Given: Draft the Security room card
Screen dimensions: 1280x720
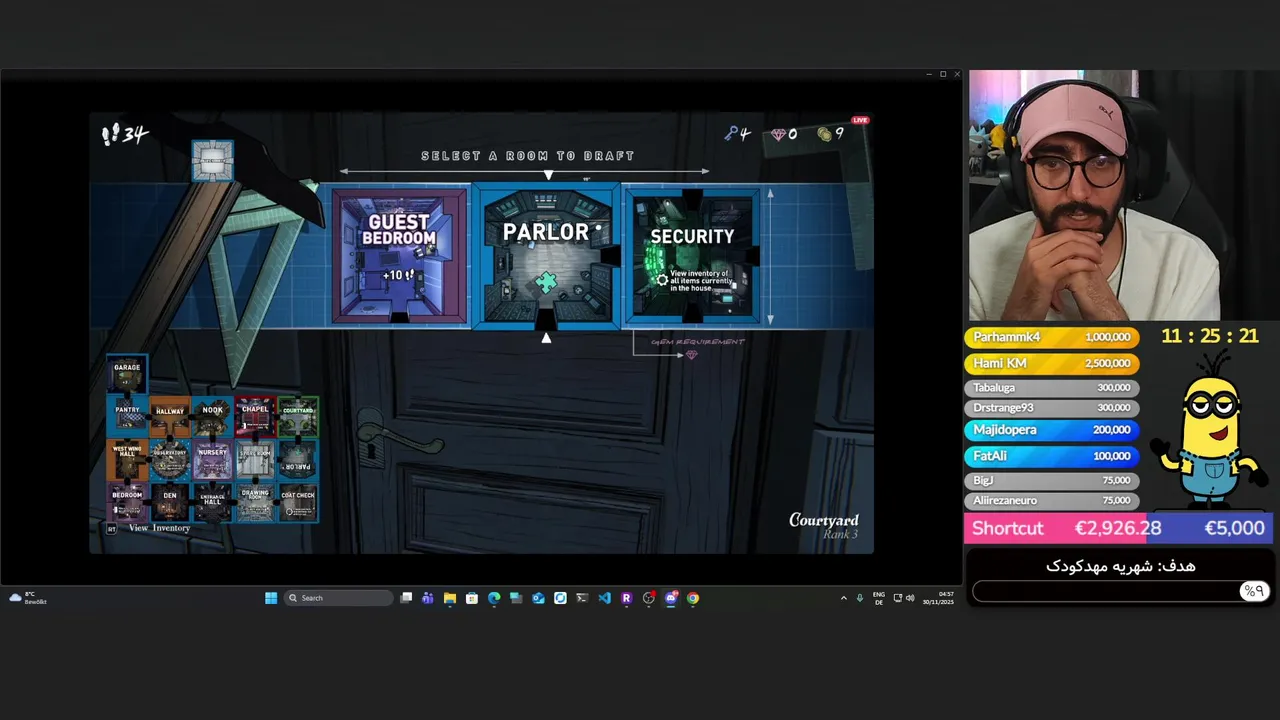Looking at the screenshot, I should pos(692,255).
